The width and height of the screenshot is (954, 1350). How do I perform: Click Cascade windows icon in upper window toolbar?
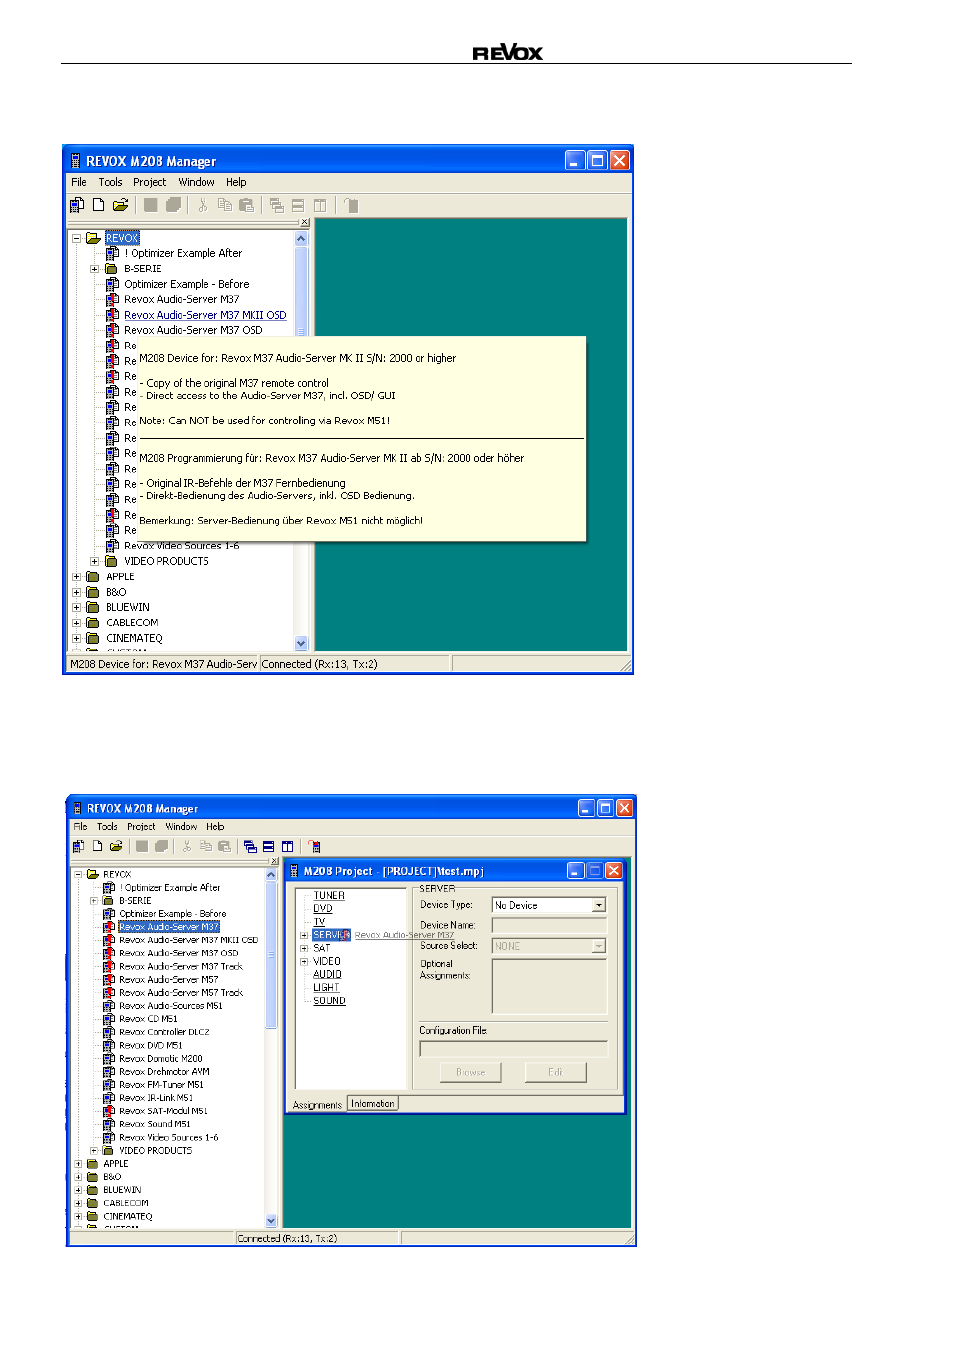pyautogui.click(x=276, y=205)
